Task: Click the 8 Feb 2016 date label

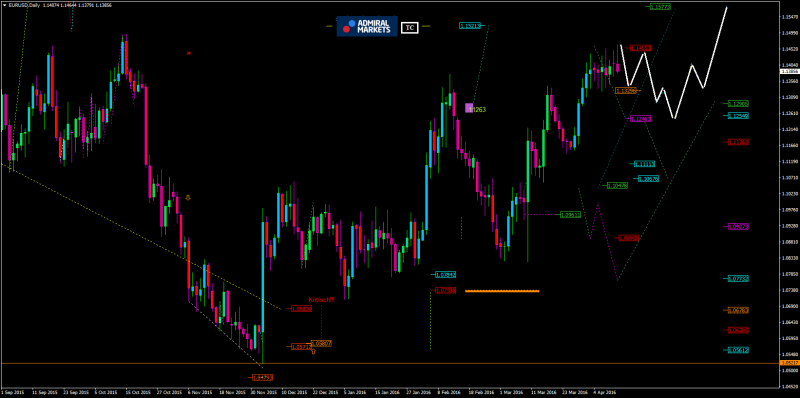Action: click(449, 393)
